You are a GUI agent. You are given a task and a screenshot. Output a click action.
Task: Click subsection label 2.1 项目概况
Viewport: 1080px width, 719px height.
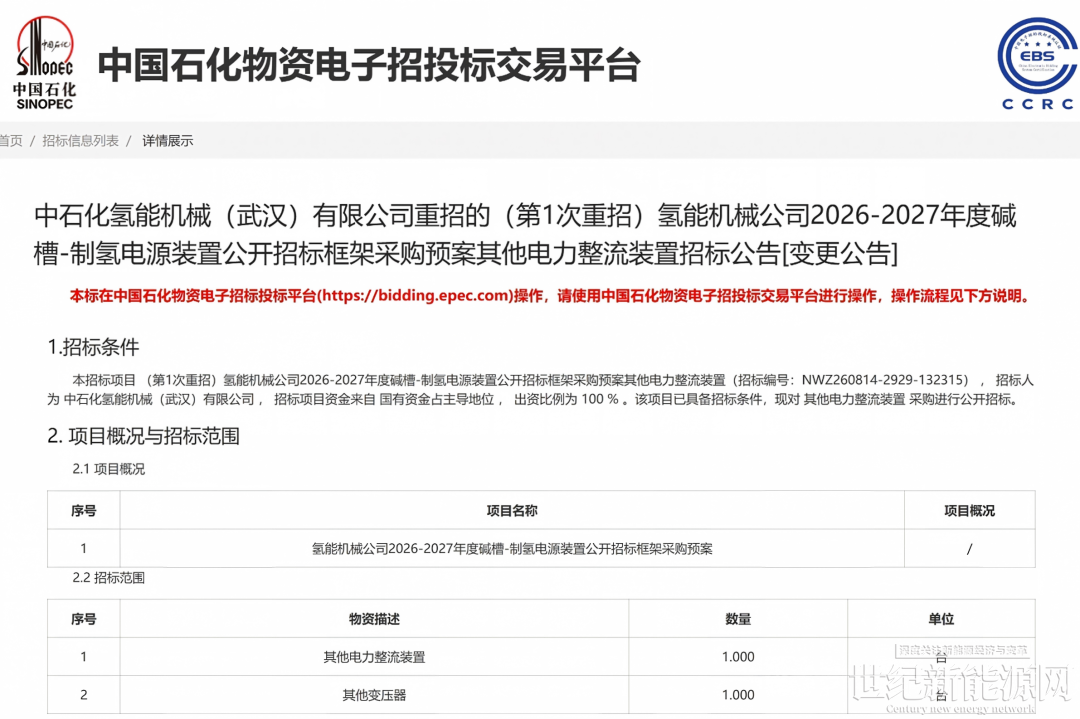[x=109, y=469]
